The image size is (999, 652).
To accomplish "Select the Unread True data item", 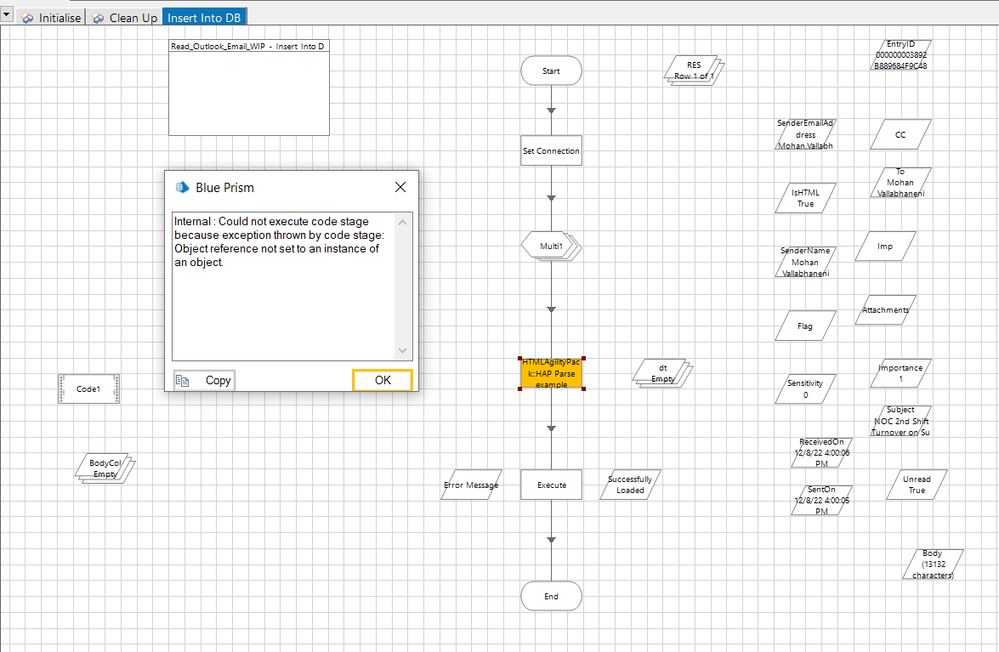I will coord(917,485).
